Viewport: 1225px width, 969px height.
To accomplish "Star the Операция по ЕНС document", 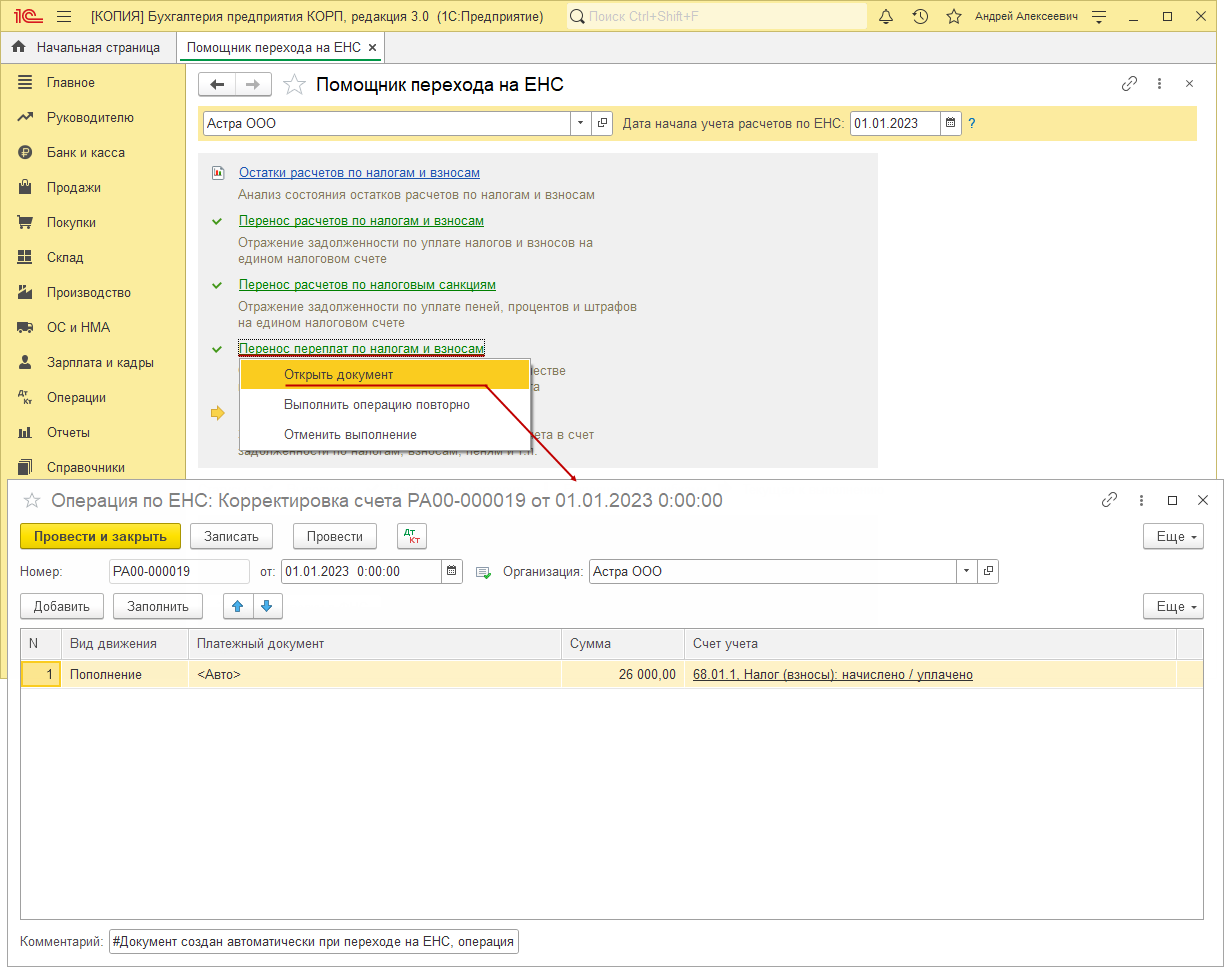I will click(x=32, y=500).
